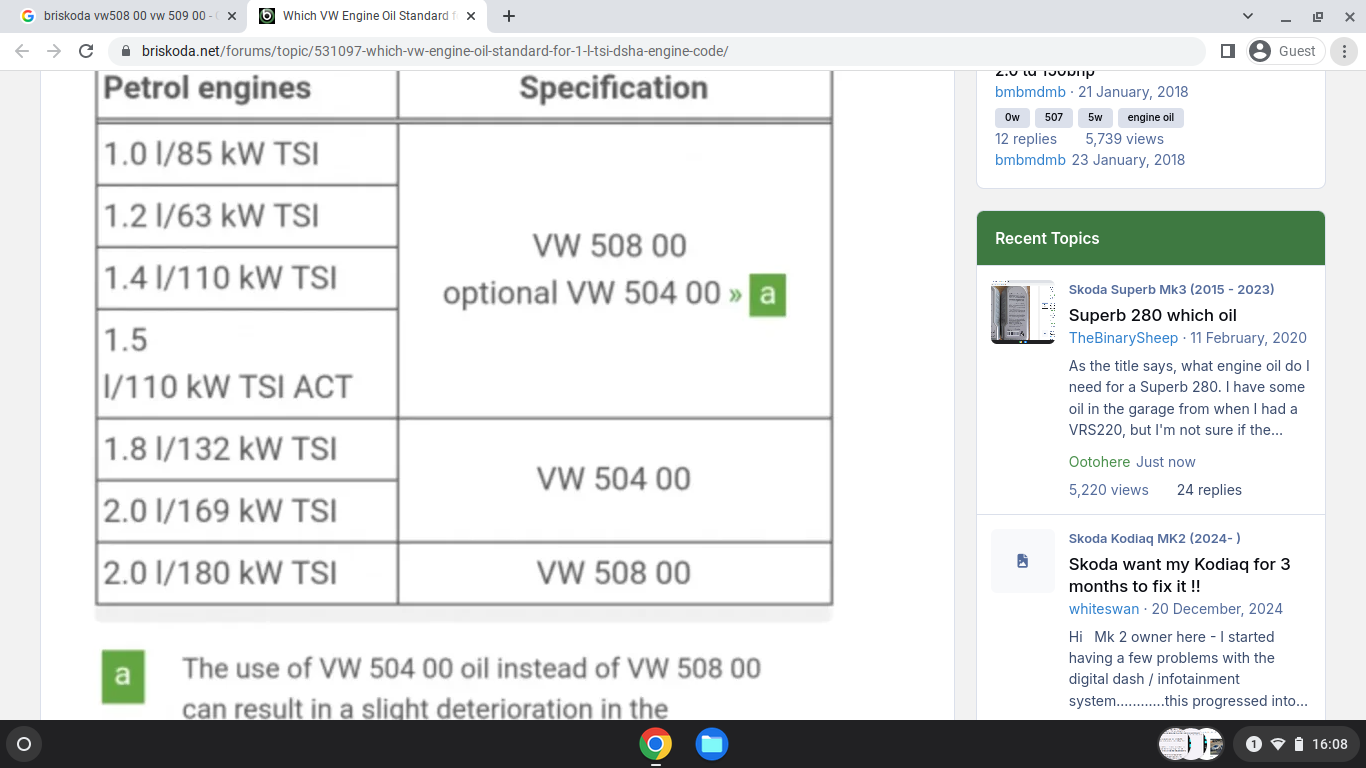Open the Guest profile menu

1285,51
